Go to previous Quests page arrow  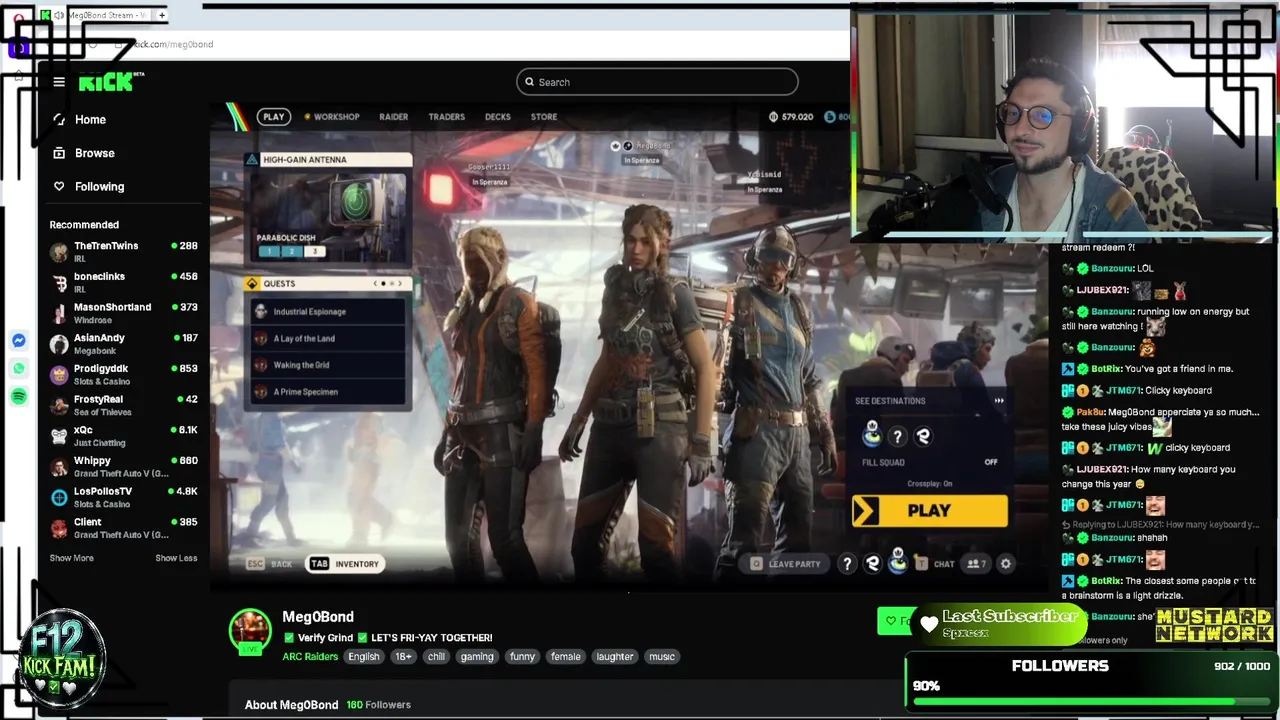375,284
